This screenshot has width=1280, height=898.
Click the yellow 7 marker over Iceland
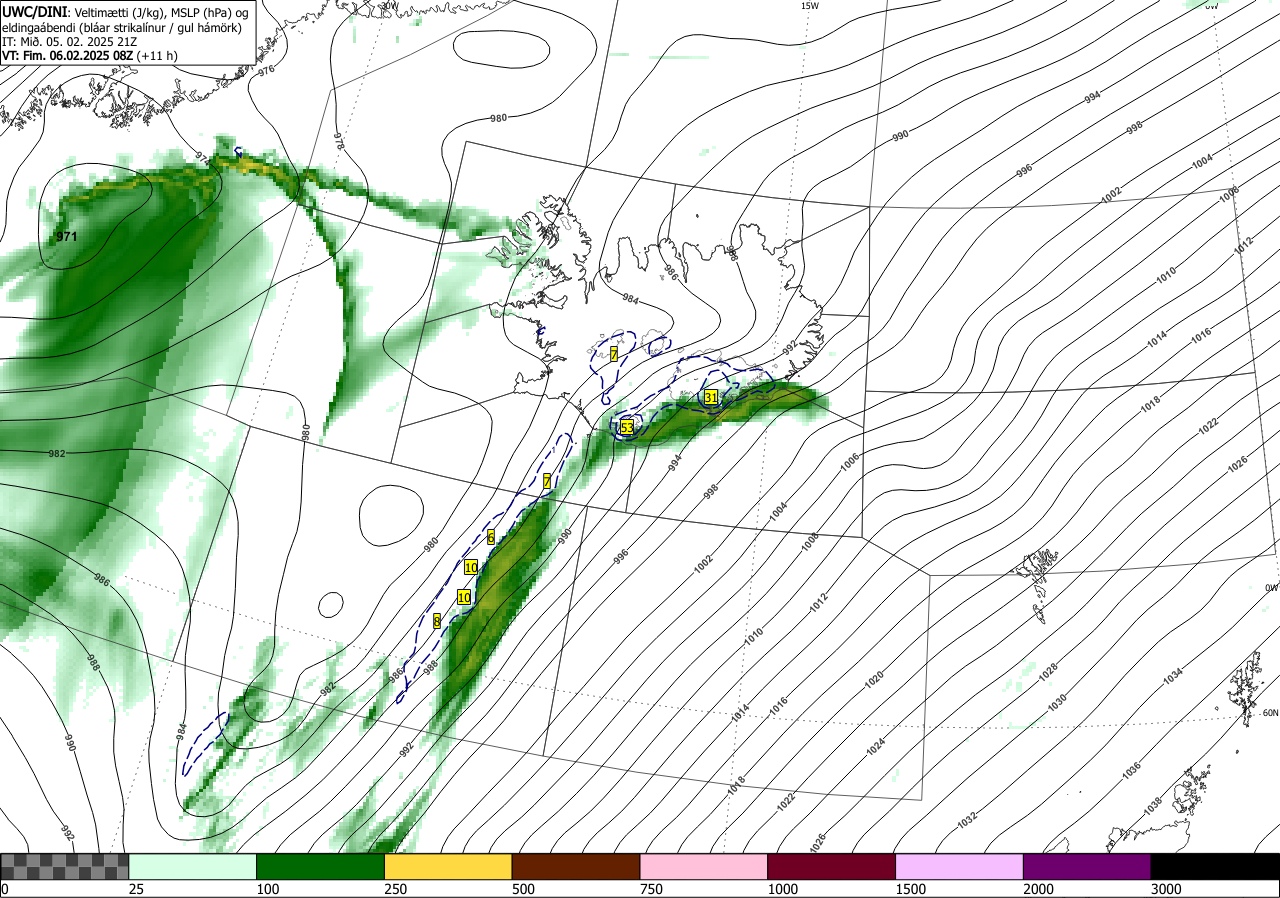614,354
